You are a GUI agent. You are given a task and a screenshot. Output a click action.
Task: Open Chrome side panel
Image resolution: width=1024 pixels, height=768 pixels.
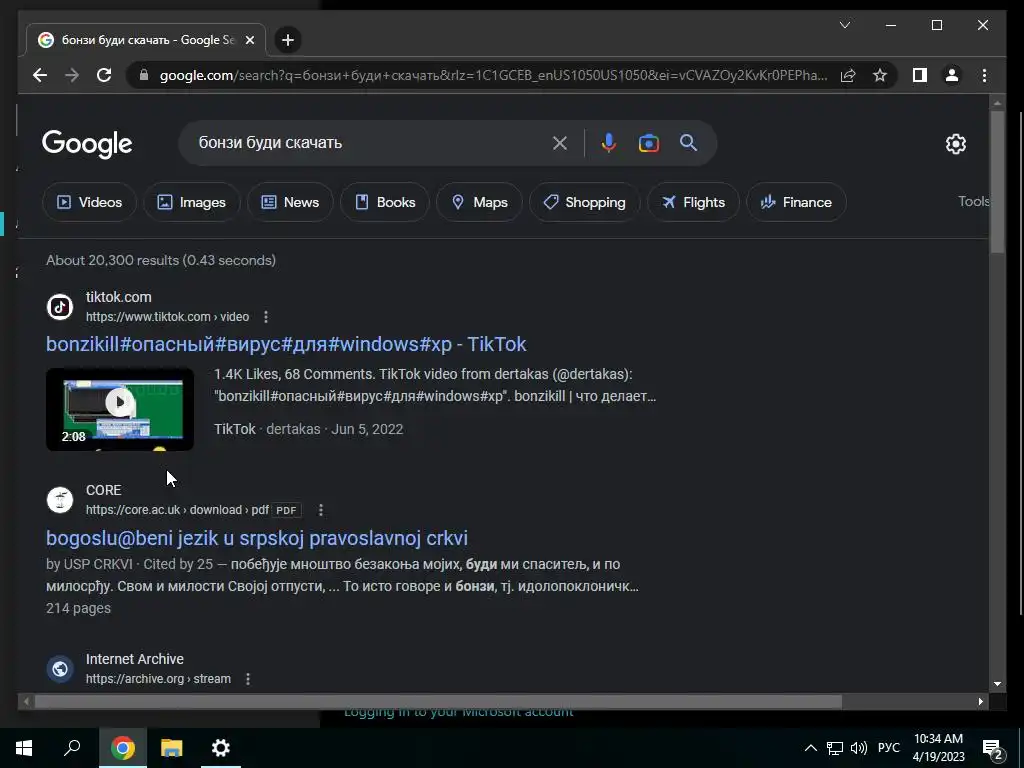[920, 75]
